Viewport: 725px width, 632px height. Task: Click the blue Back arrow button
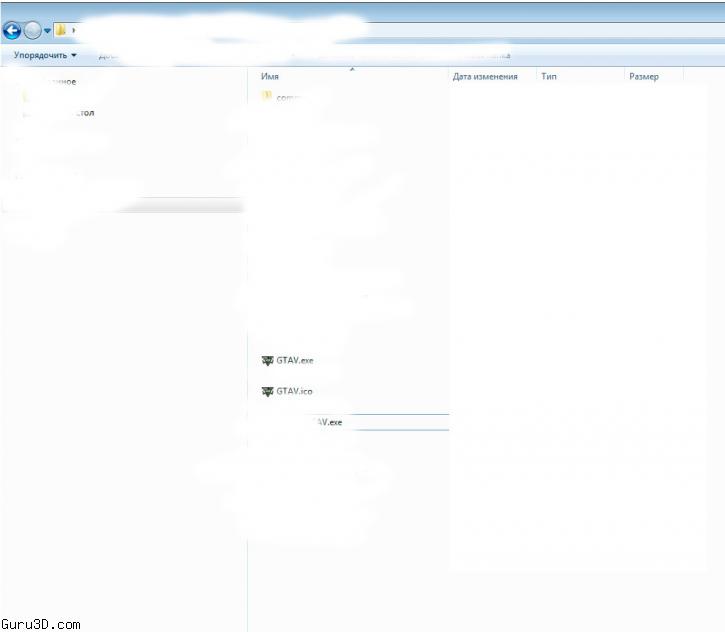[x=12, y=31]
